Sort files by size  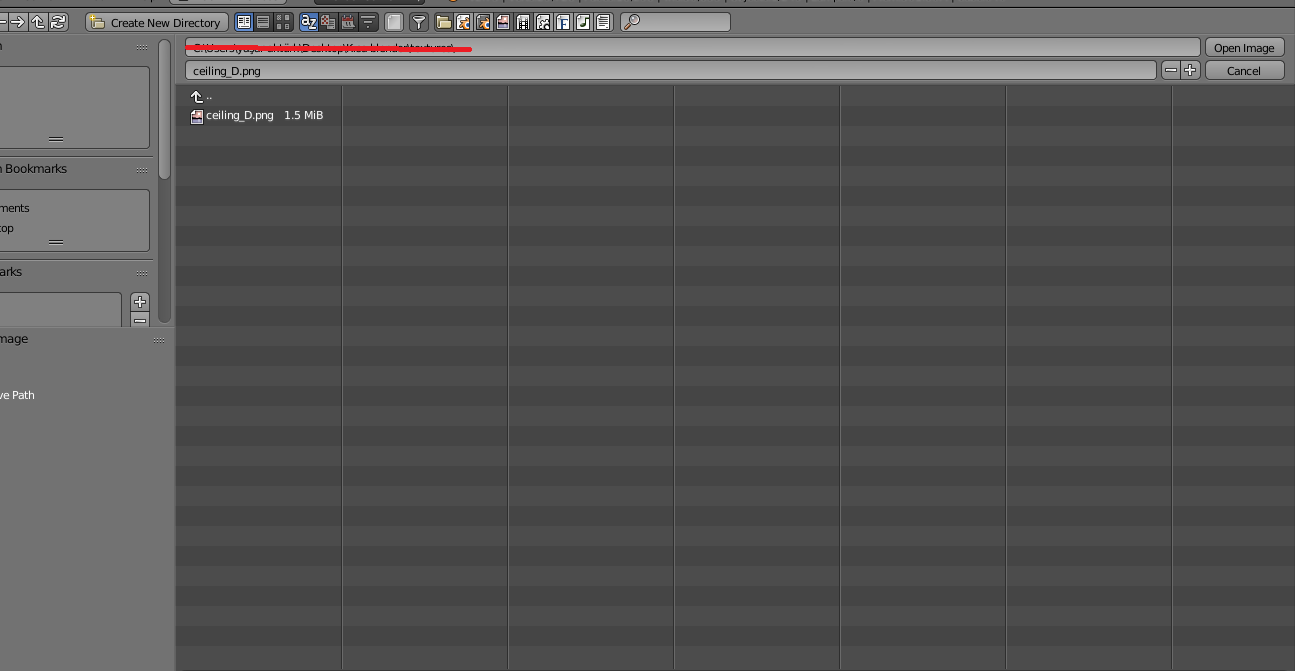(x=368, y=22)
